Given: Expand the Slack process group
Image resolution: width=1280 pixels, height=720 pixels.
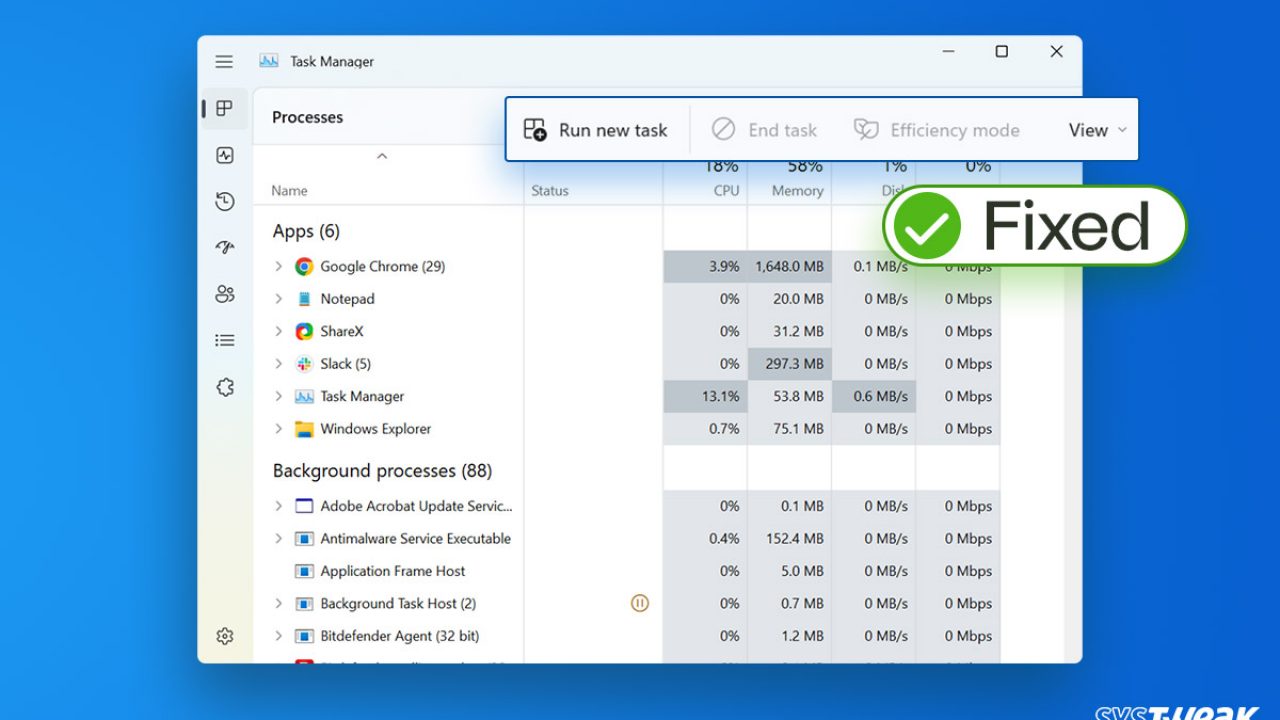Looking at the screenshot, I should tap(279, 364).
